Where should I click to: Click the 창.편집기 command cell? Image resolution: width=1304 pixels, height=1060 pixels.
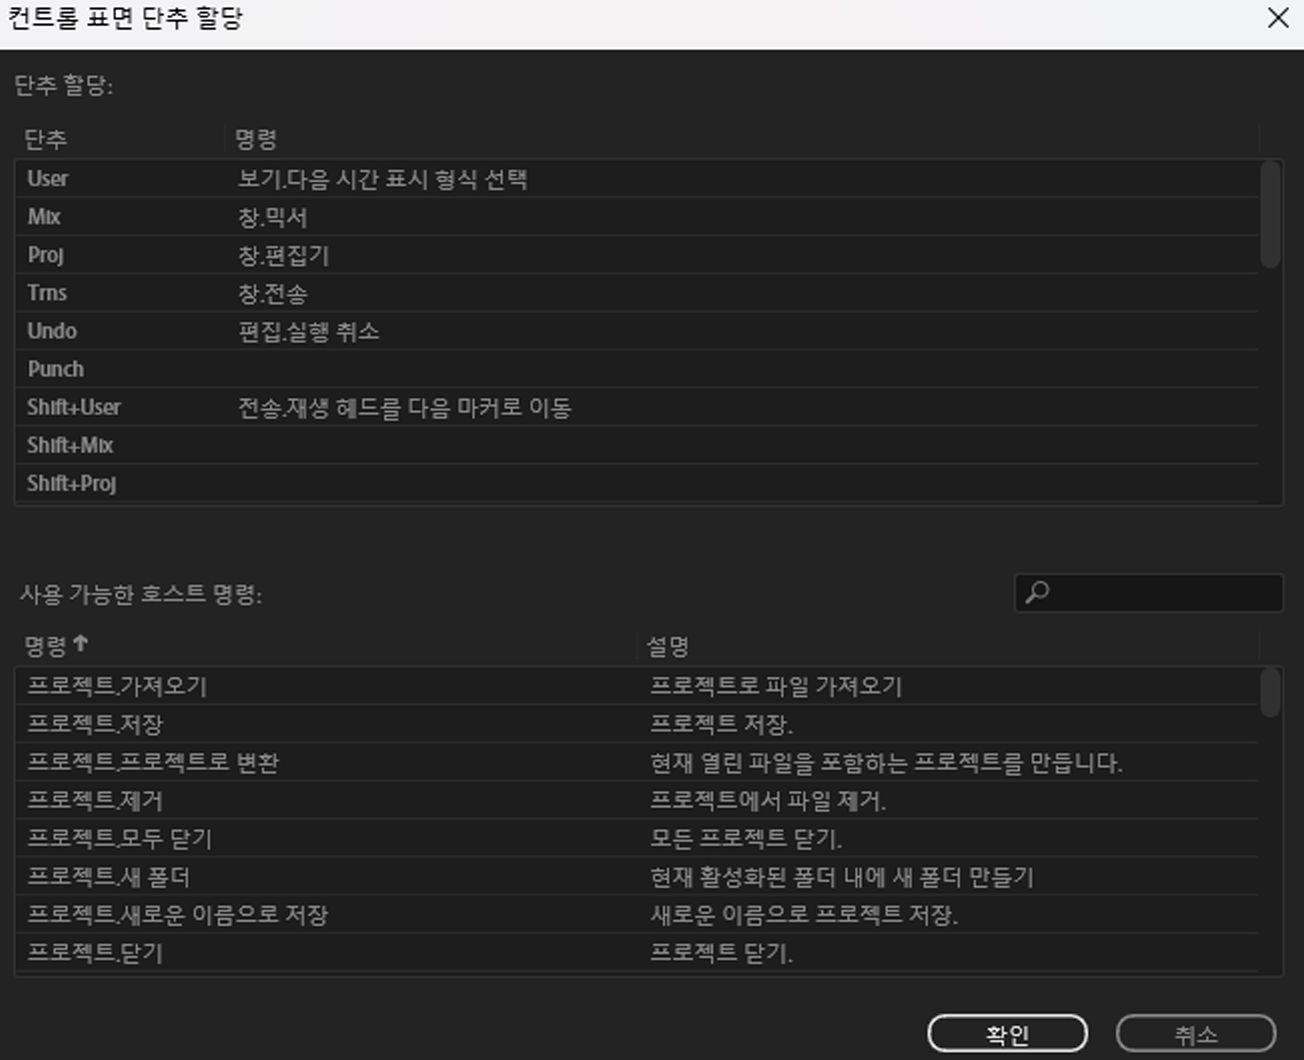(283, 255)
